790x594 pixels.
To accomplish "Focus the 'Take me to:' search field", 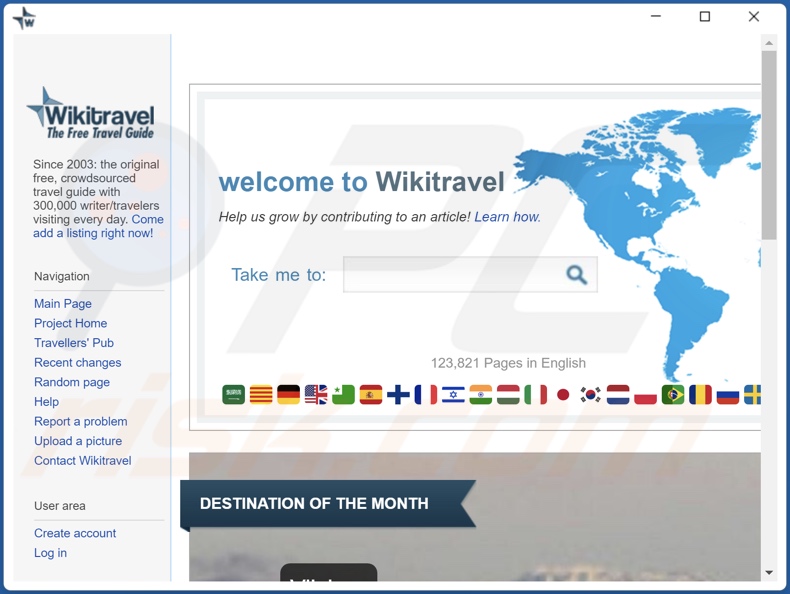I will [x=470, y=275].
